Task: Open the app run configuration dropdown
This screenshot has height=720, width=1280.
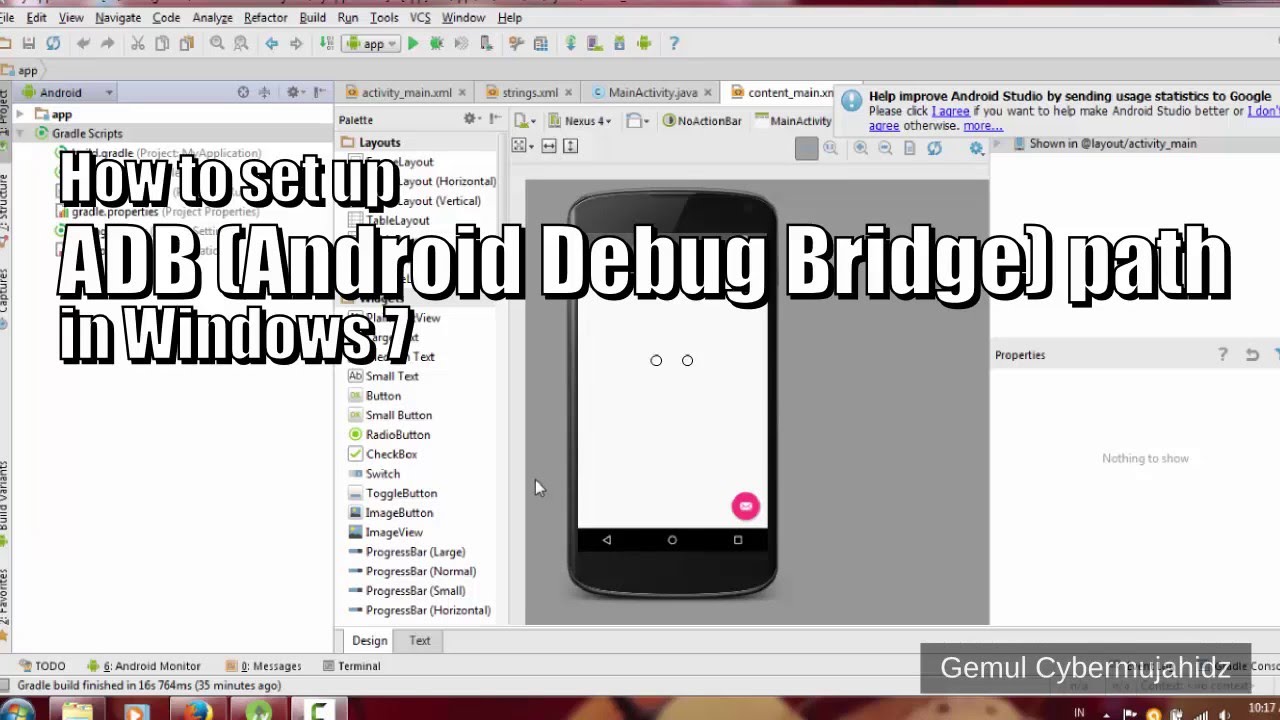Action: point(371,44)
